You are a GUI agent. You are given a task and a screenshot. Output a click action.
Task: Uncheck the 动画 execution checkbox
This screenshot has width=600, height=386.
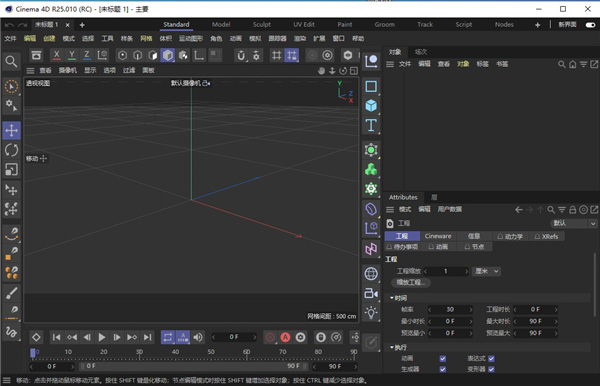[x=443, y=358]
